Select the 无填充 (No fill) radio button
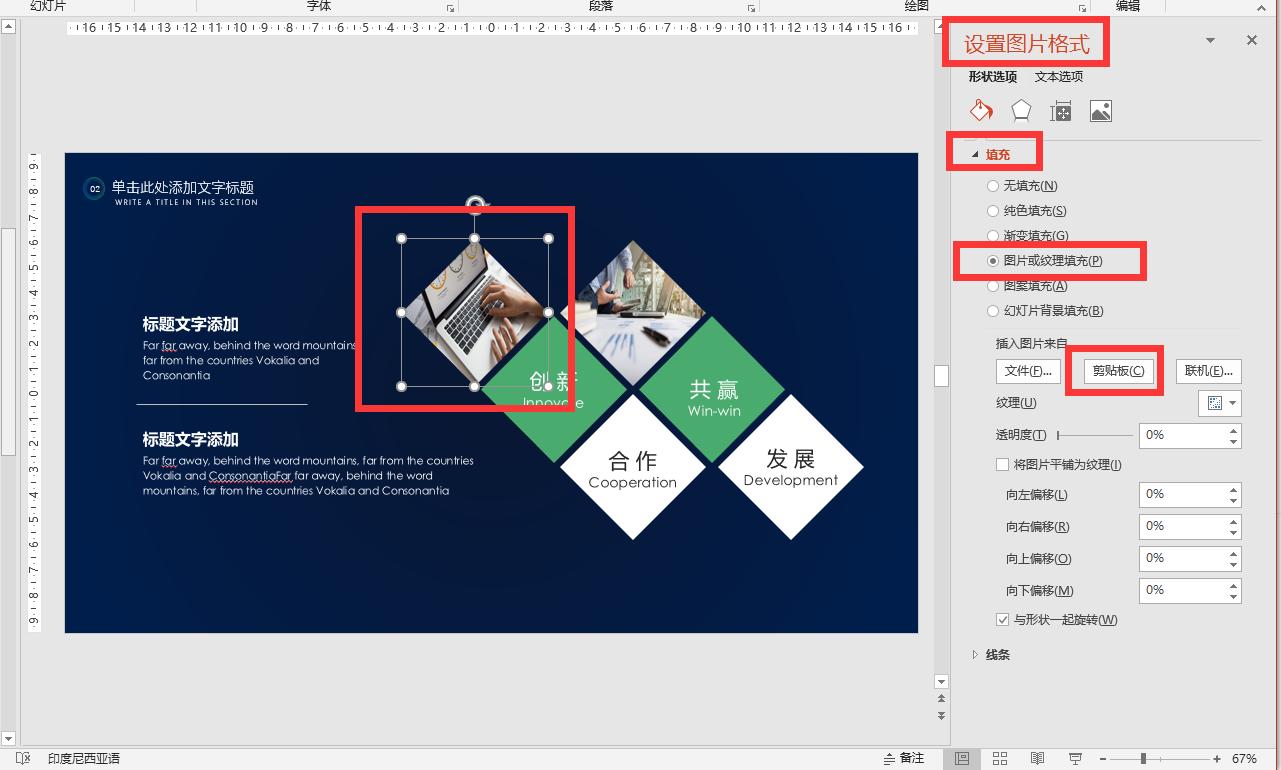This screenshot has width=1281, height=770. pos(993,186)
